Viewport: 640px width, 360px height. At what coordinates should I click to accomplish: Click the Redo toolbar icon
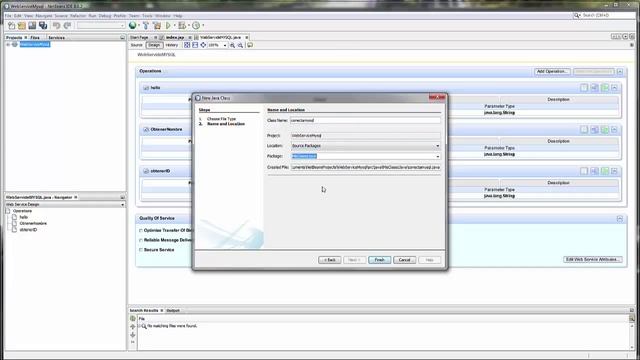(67, 26)
